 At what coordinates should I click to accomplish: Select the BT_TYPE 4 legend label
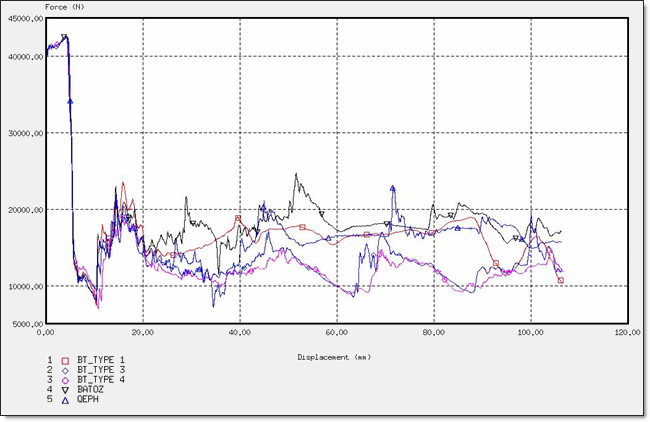[x=101, y=380]
